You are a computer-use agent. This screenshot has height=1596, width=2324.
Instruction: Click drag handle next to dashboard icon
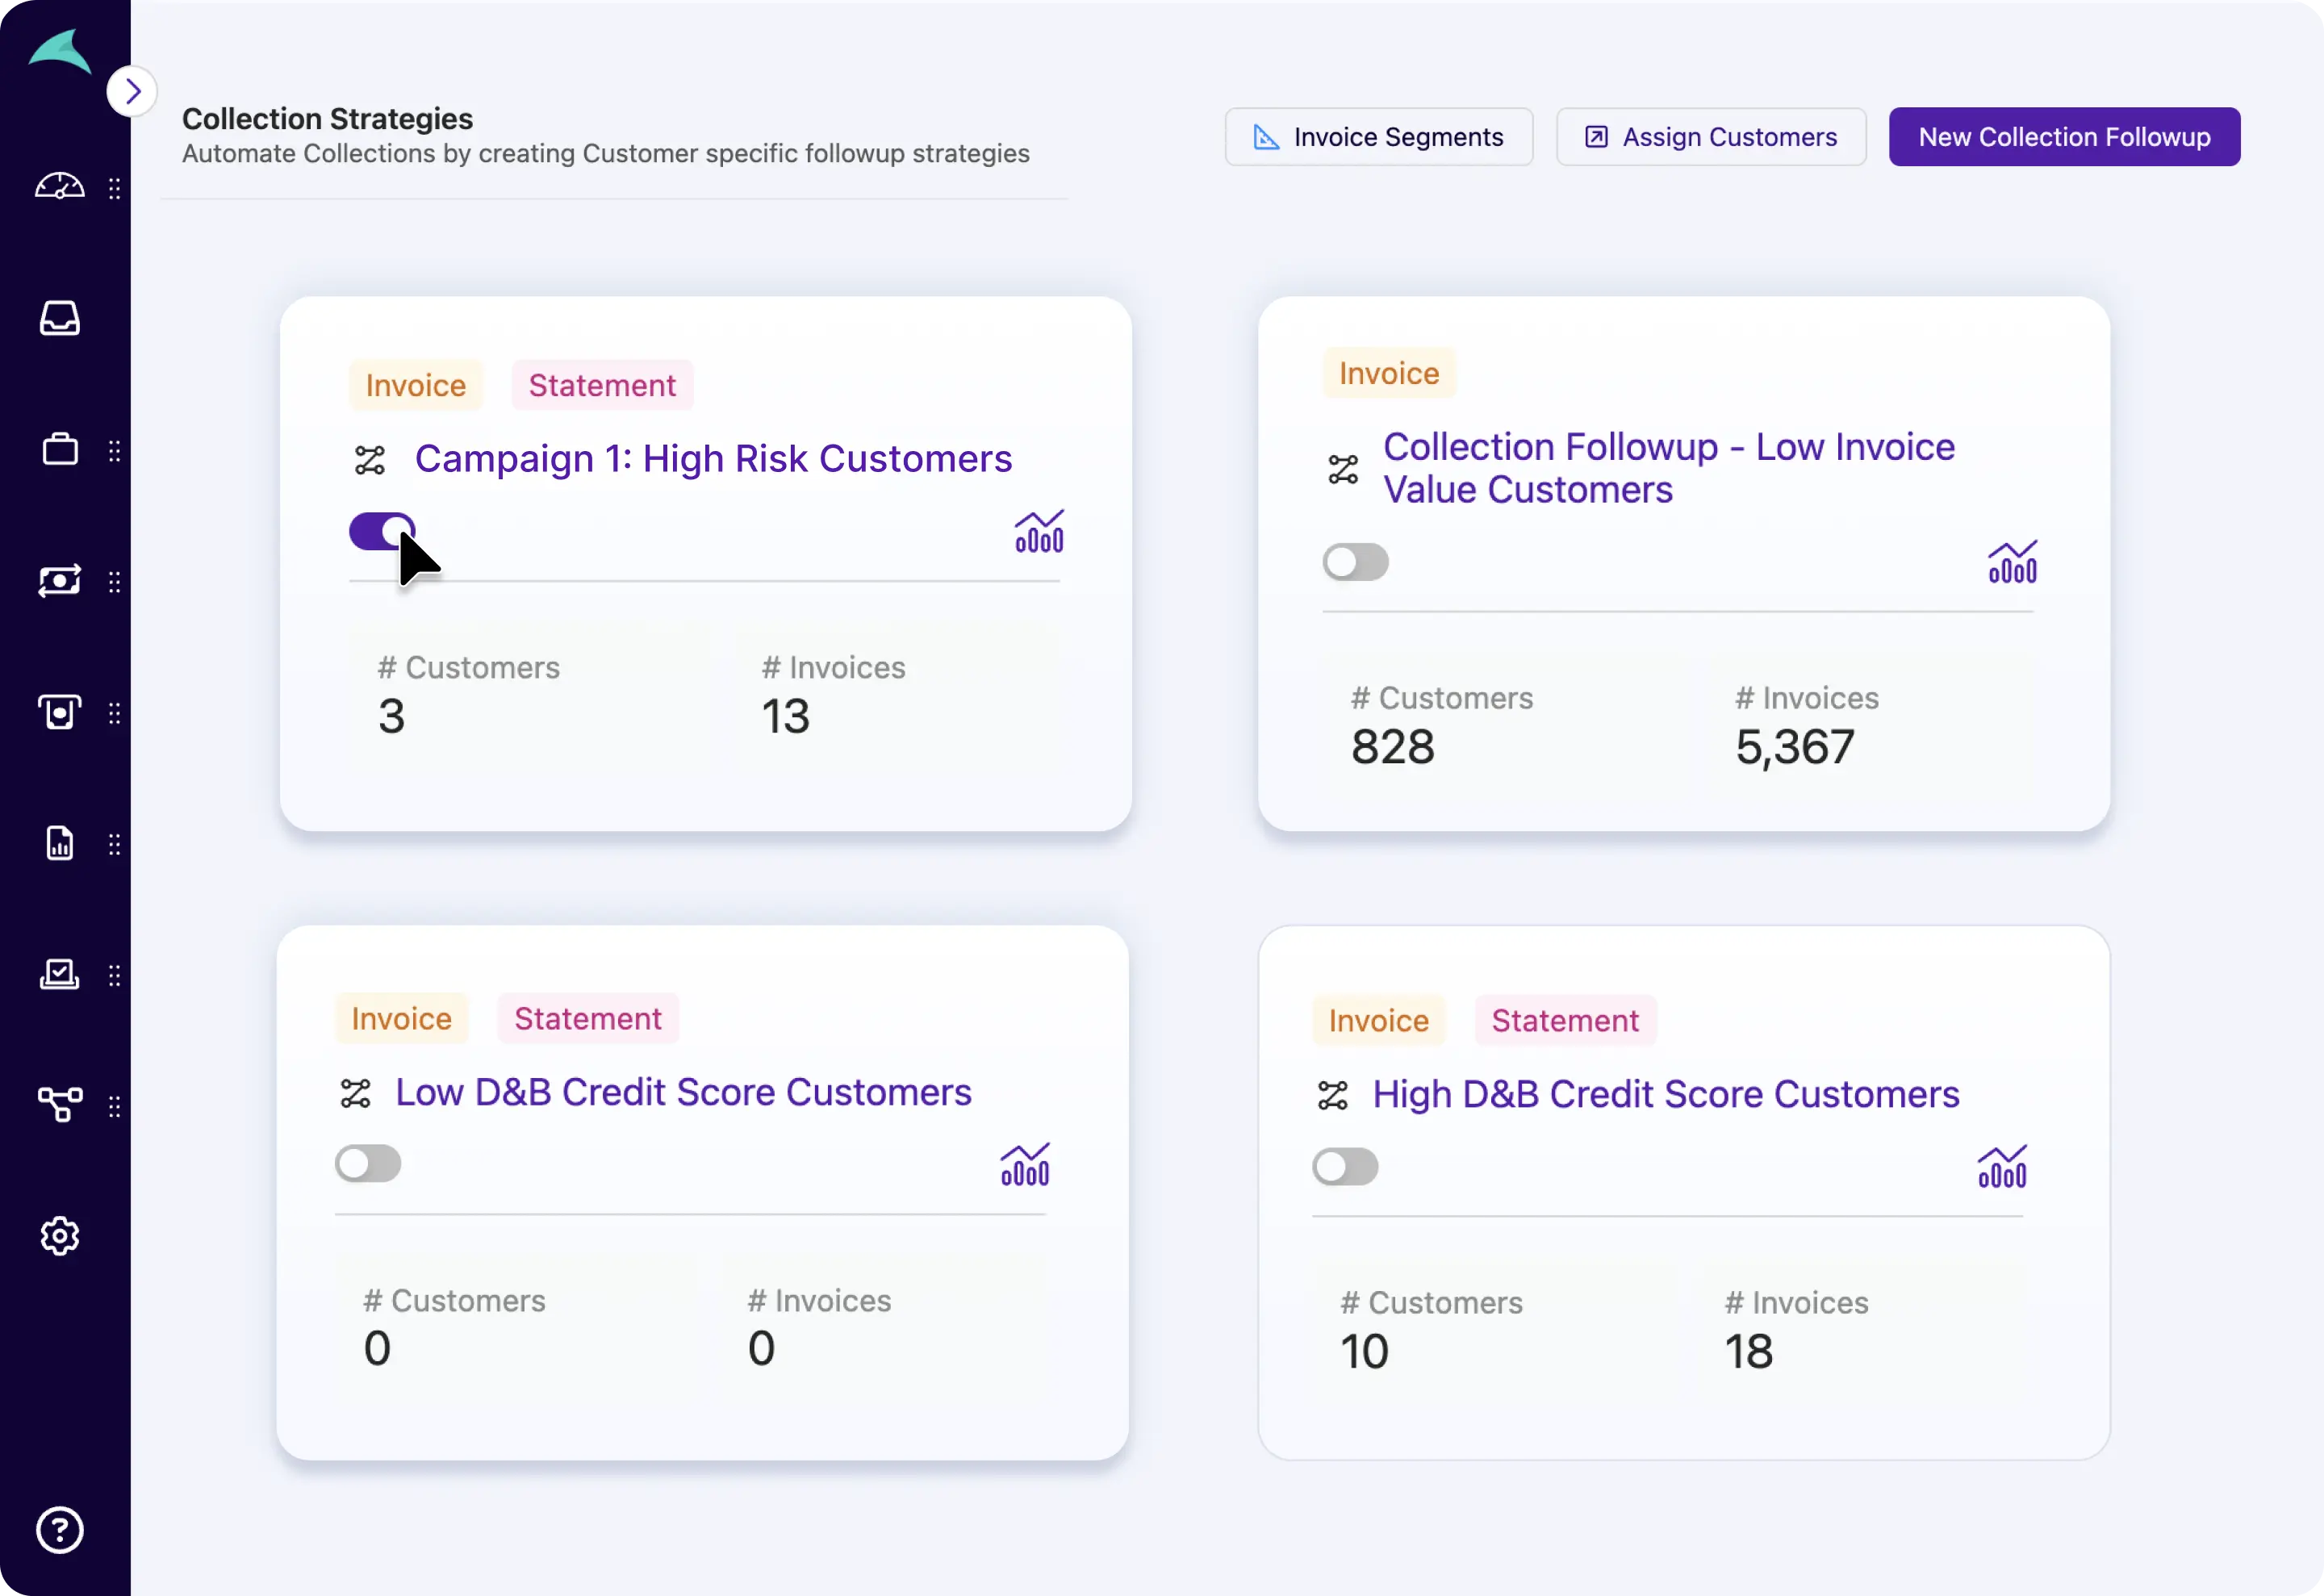[x=115, y=188]
